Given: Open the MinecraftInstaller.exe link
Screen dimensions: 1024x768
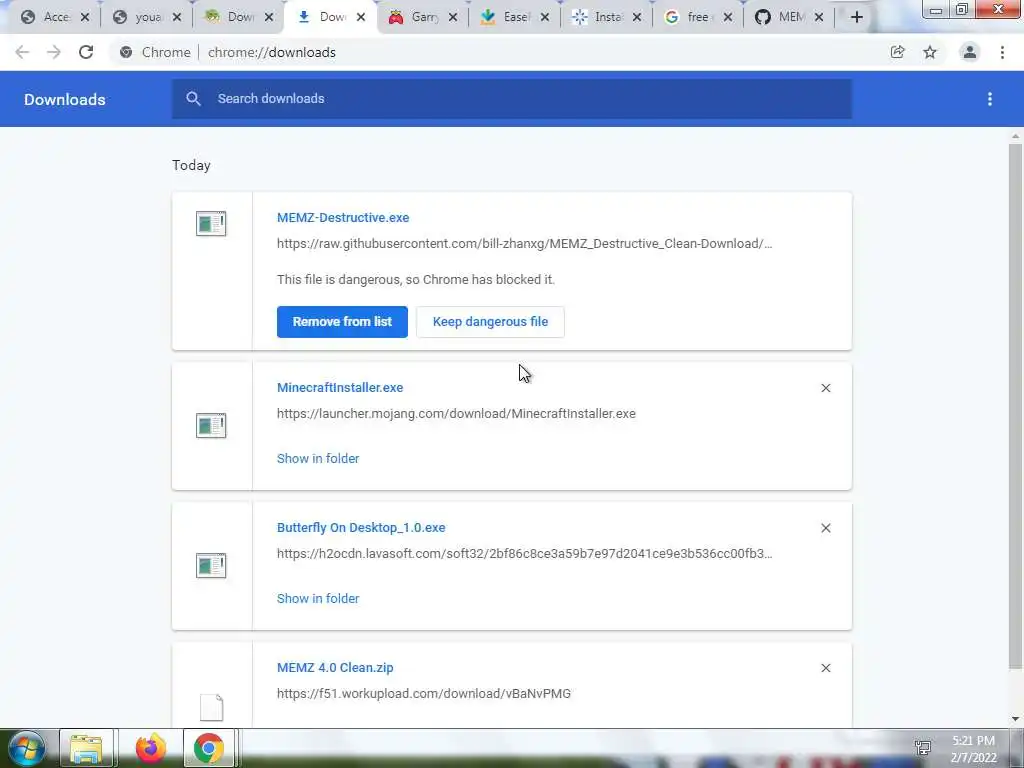Looking at the screenshot, I should click(x=340, y=387).
